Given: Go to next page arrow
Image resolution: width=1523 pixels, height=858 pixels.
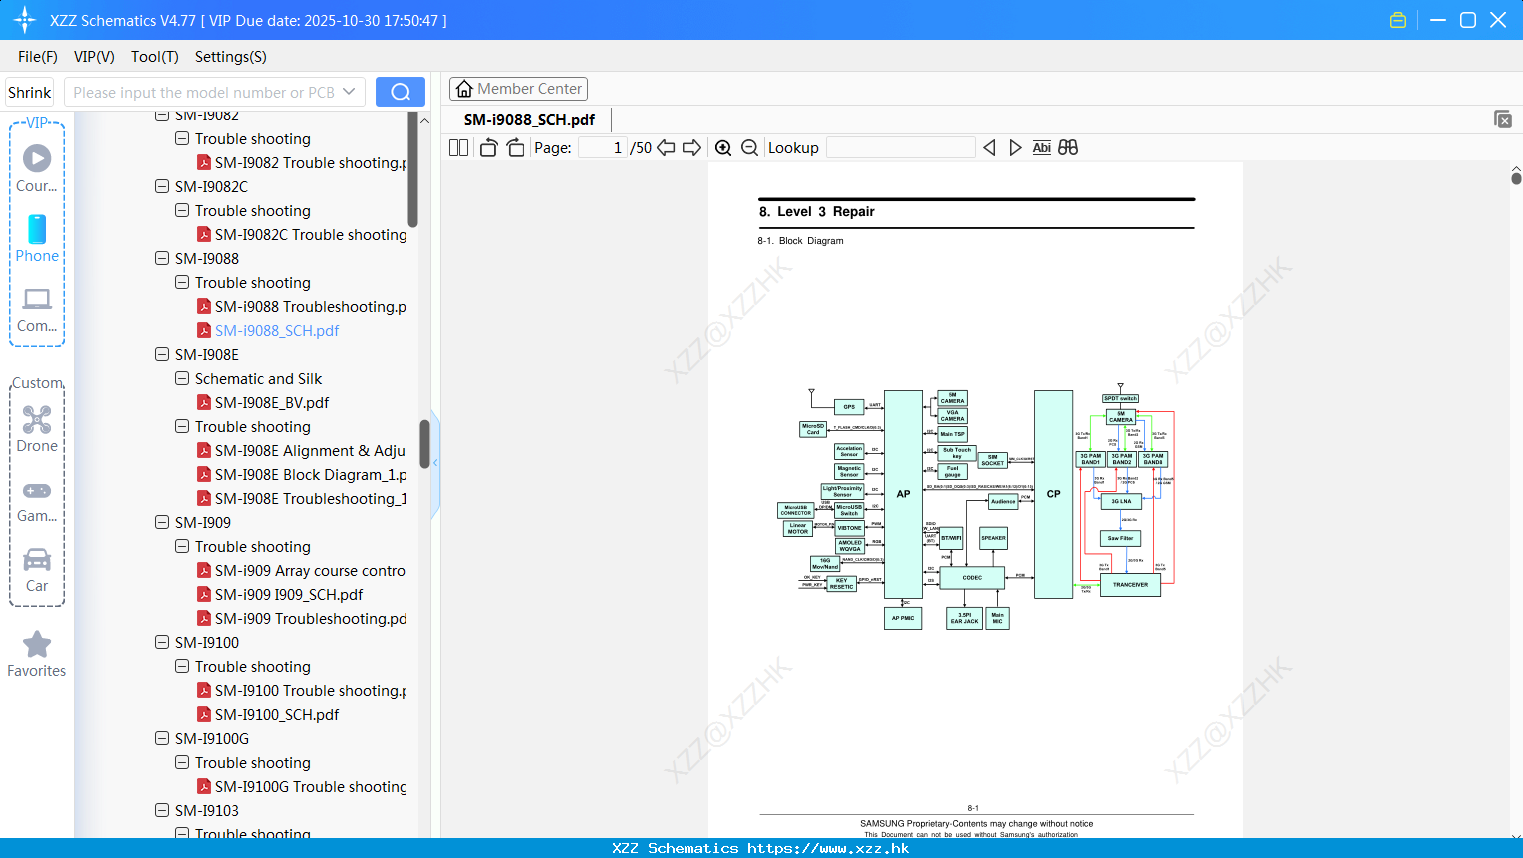Looking at the screenshot, I should 692,148.
